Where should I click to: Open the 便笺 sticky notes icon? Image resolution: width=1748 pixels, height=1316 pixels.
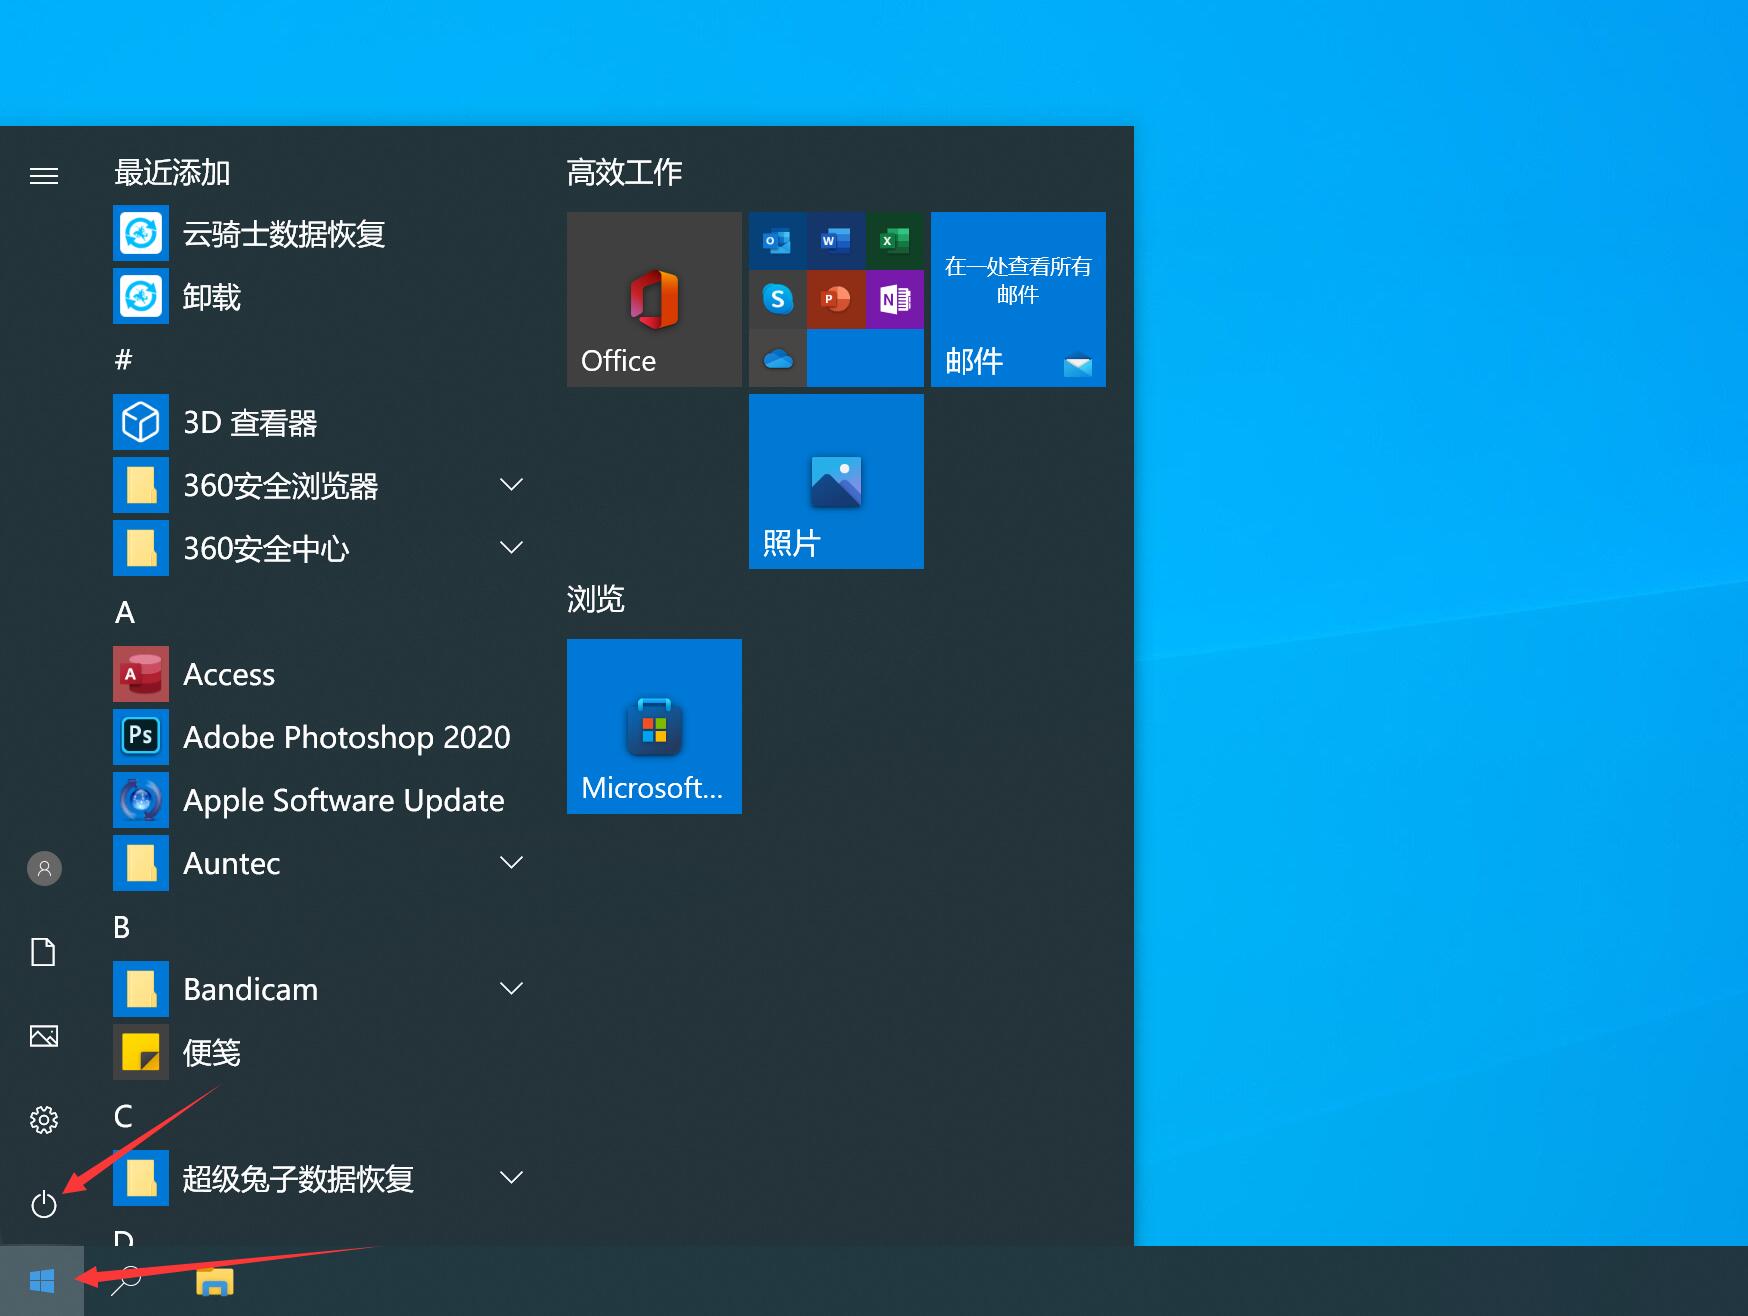[x=141, y=1052]
